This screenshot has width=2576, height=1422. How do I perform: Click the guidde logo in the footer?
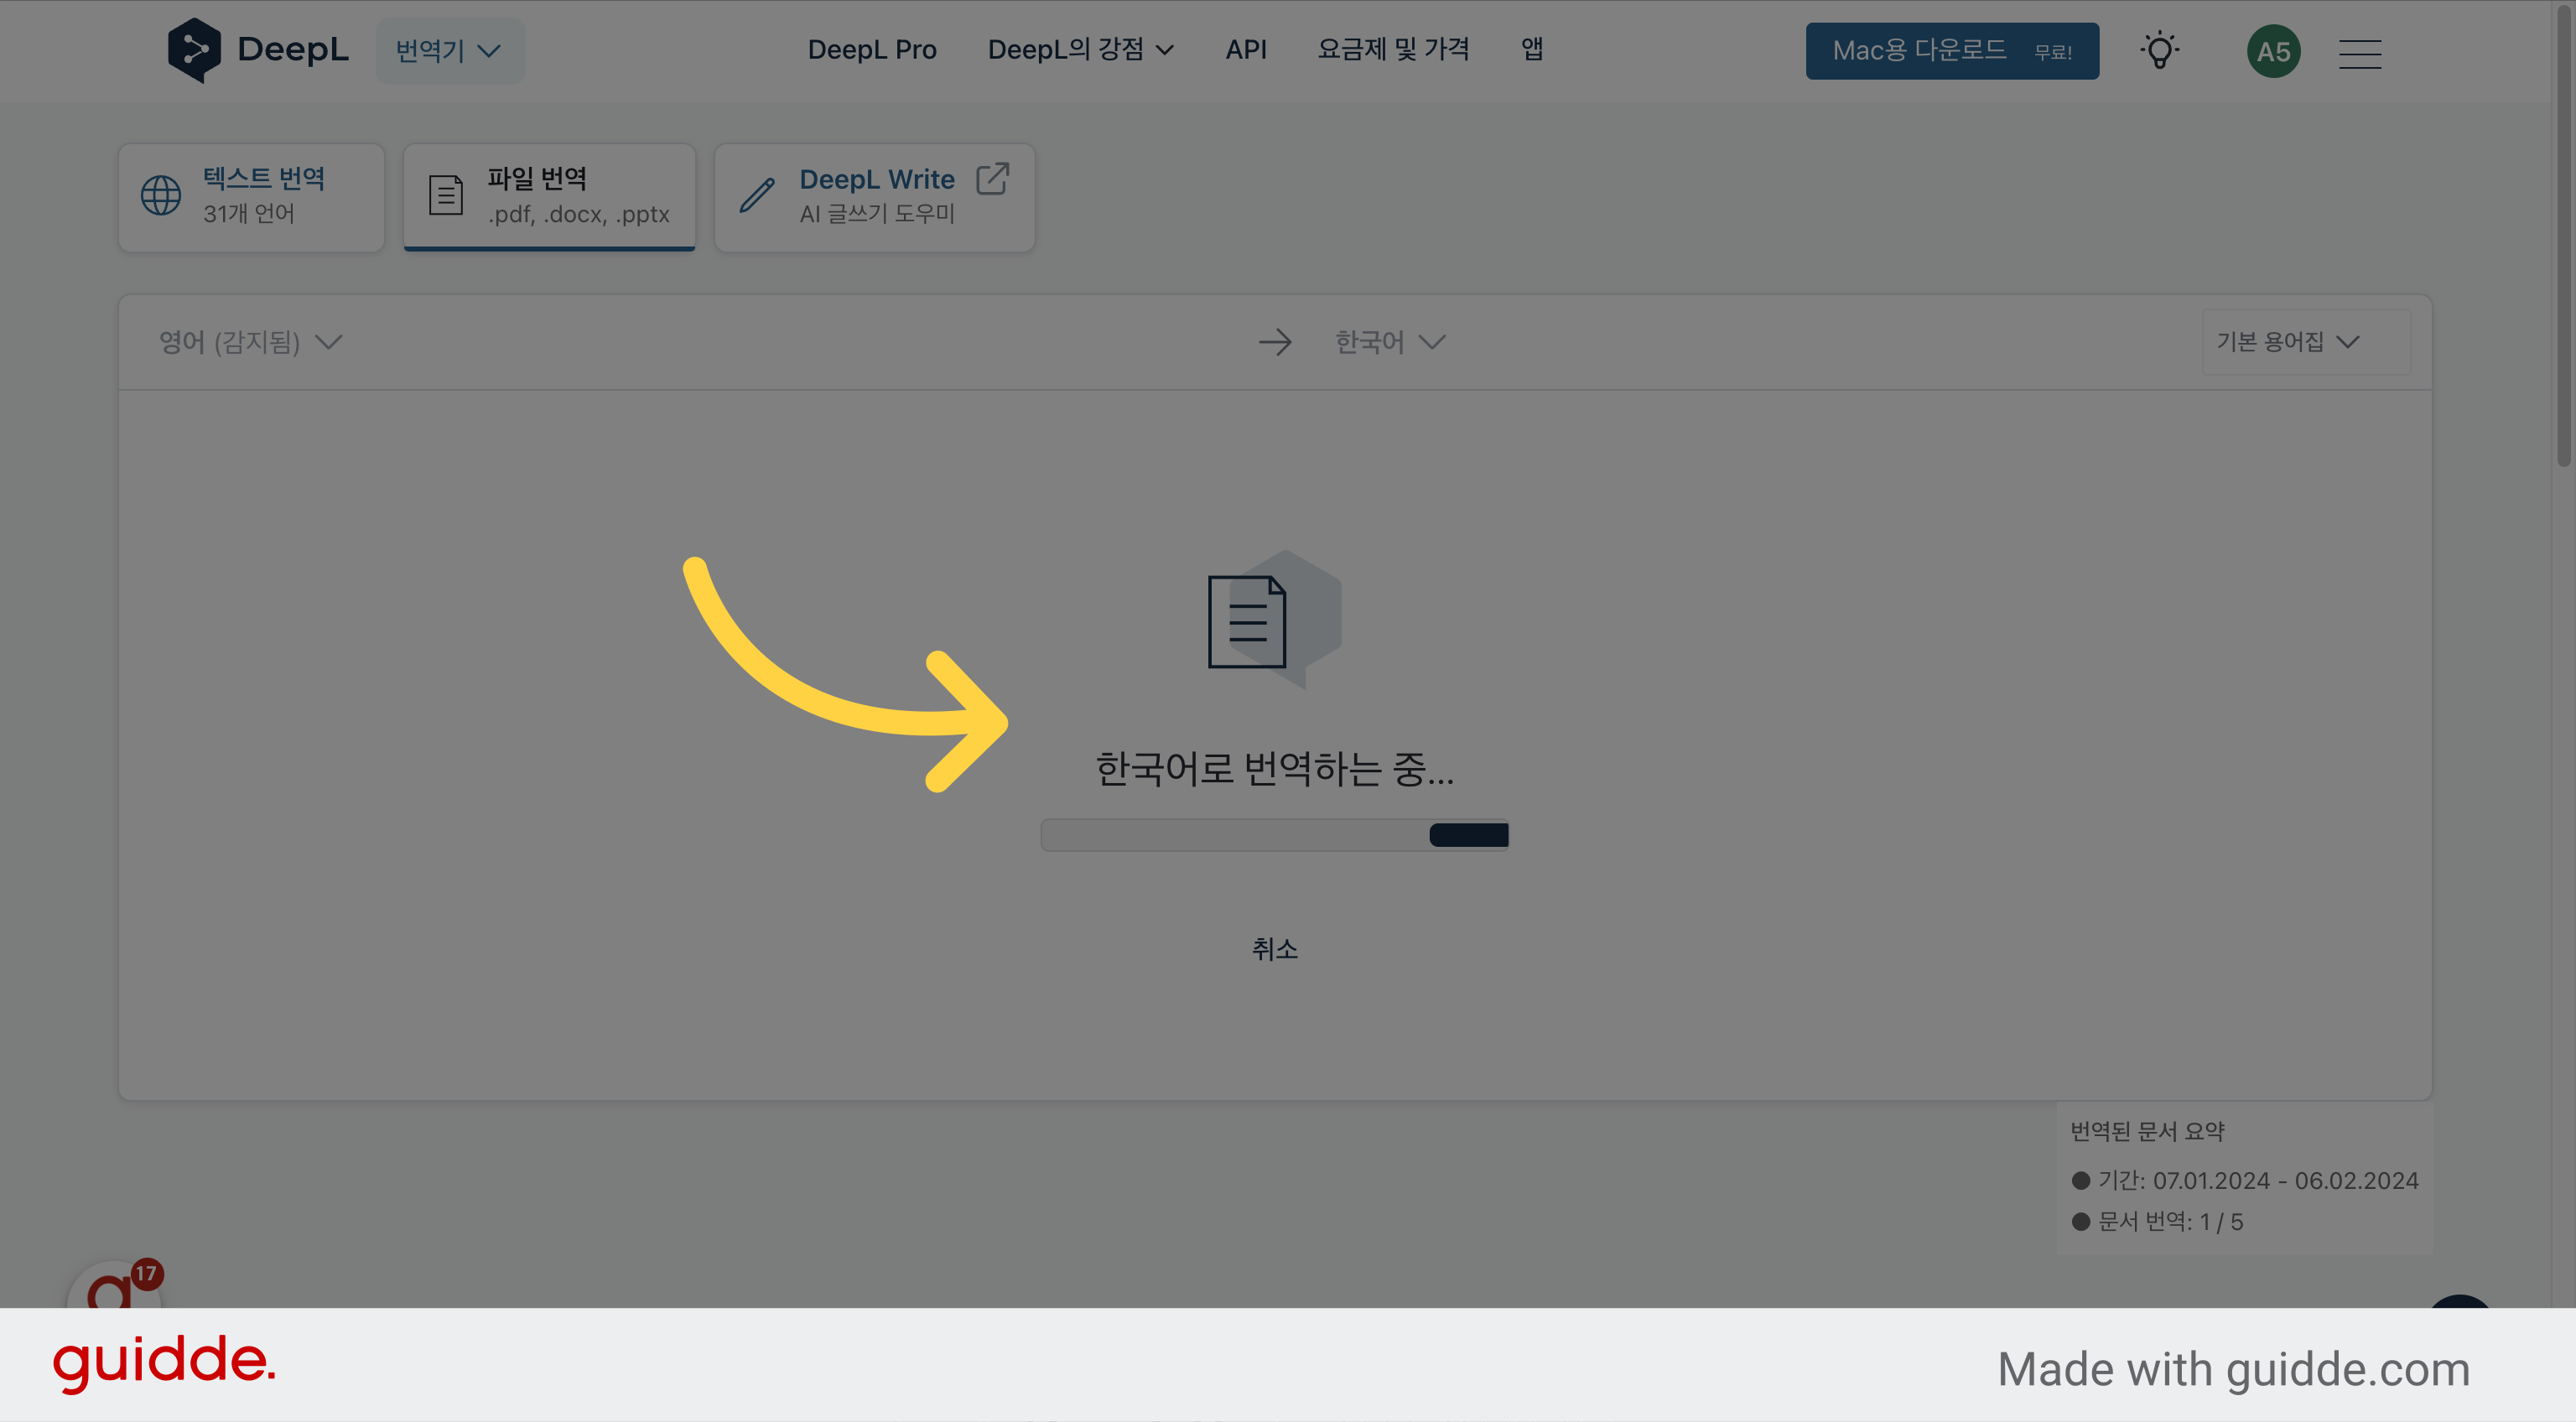point(164,1364)
